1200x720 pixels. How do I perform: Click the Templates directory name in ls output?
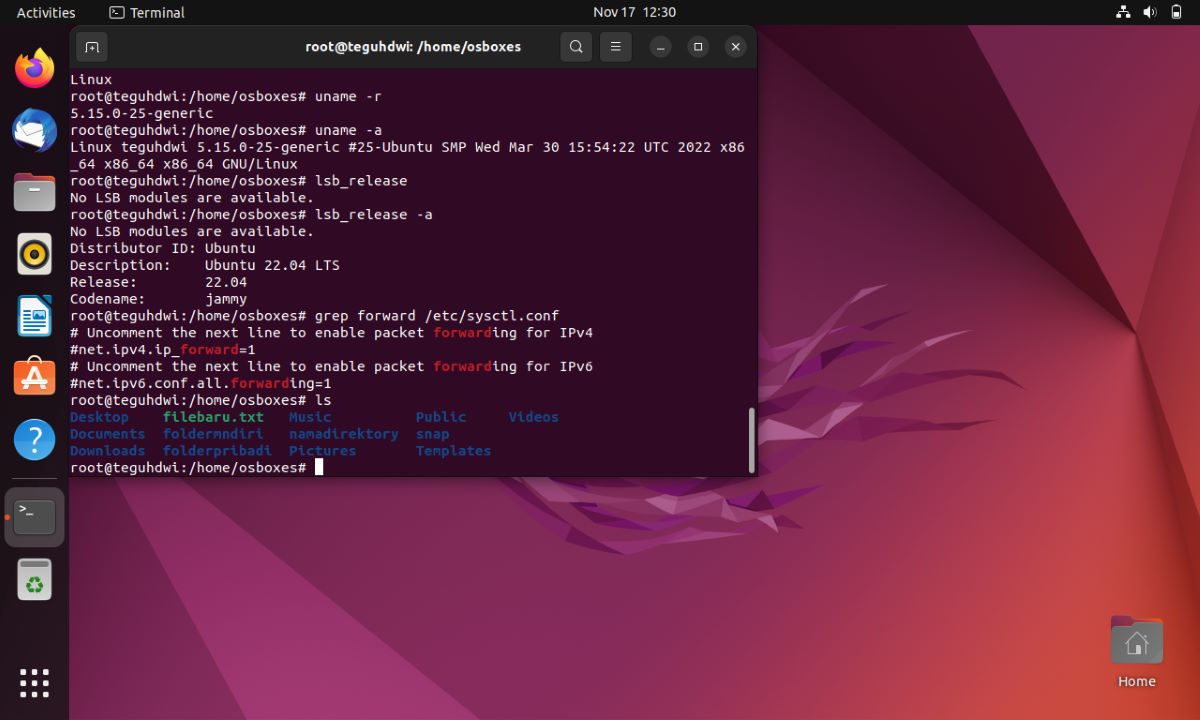(x=453, y=451)
